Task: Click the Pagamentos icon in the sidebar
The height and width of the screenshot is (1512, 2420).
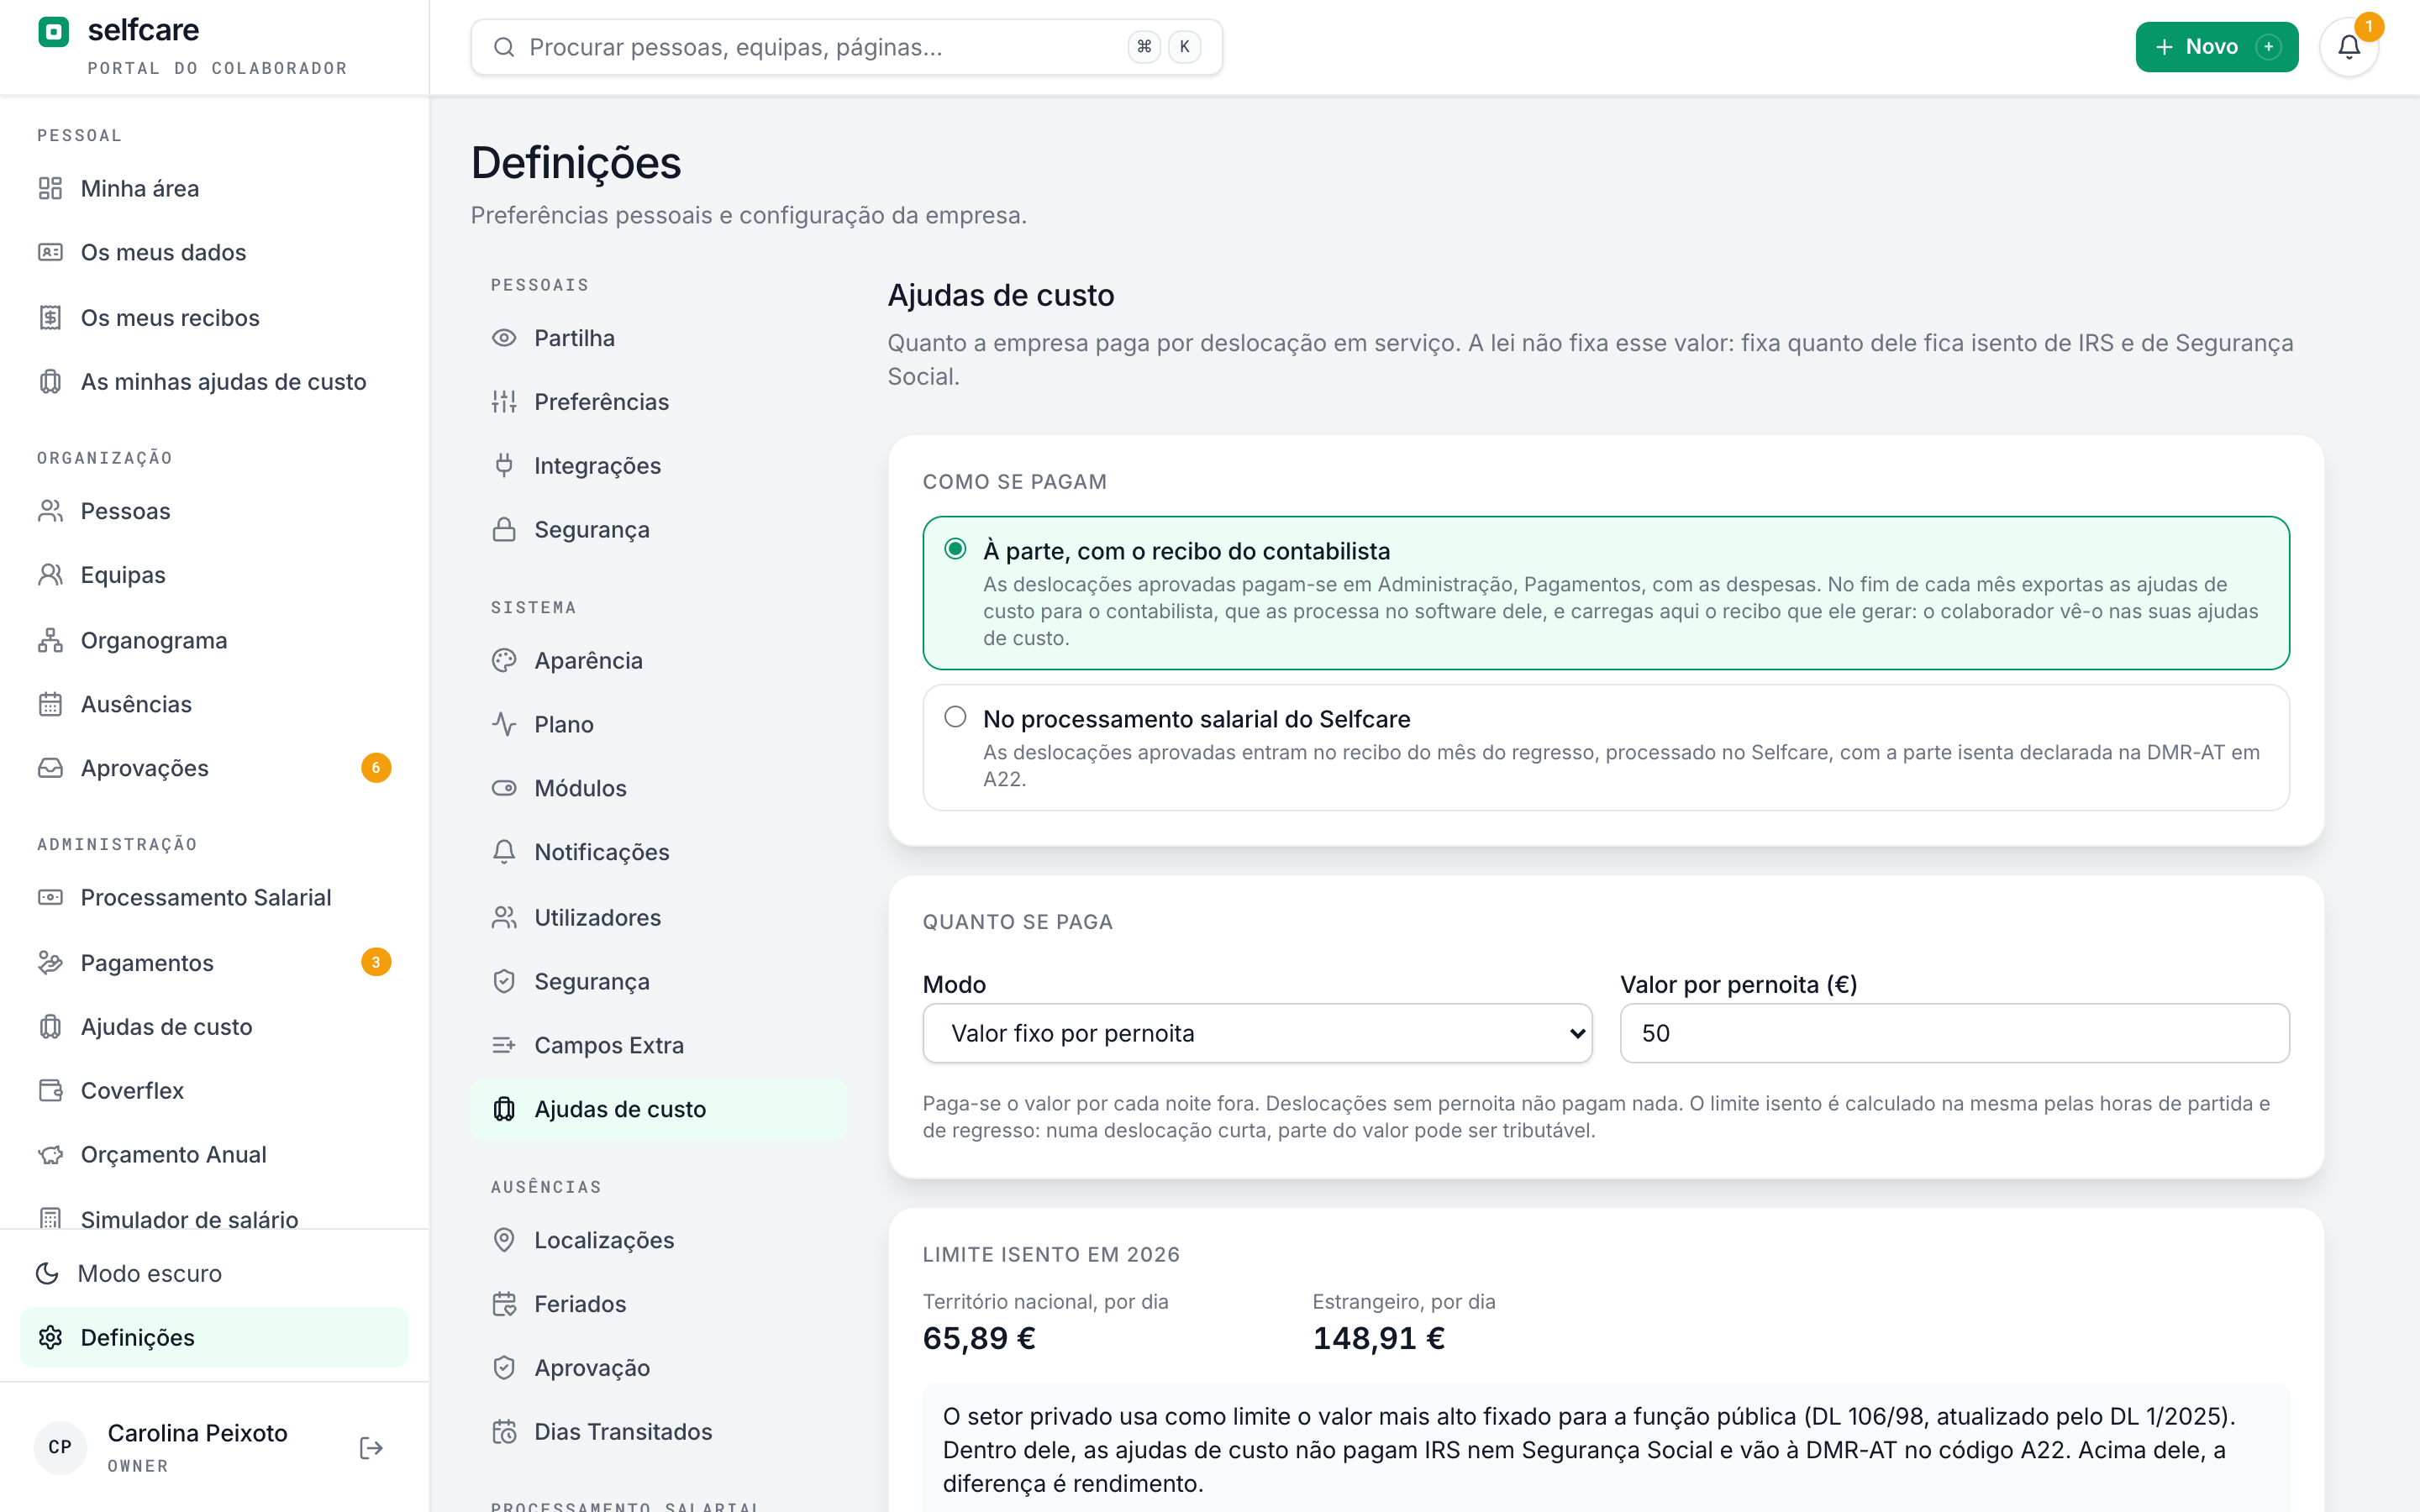Action: pos(50,962)
